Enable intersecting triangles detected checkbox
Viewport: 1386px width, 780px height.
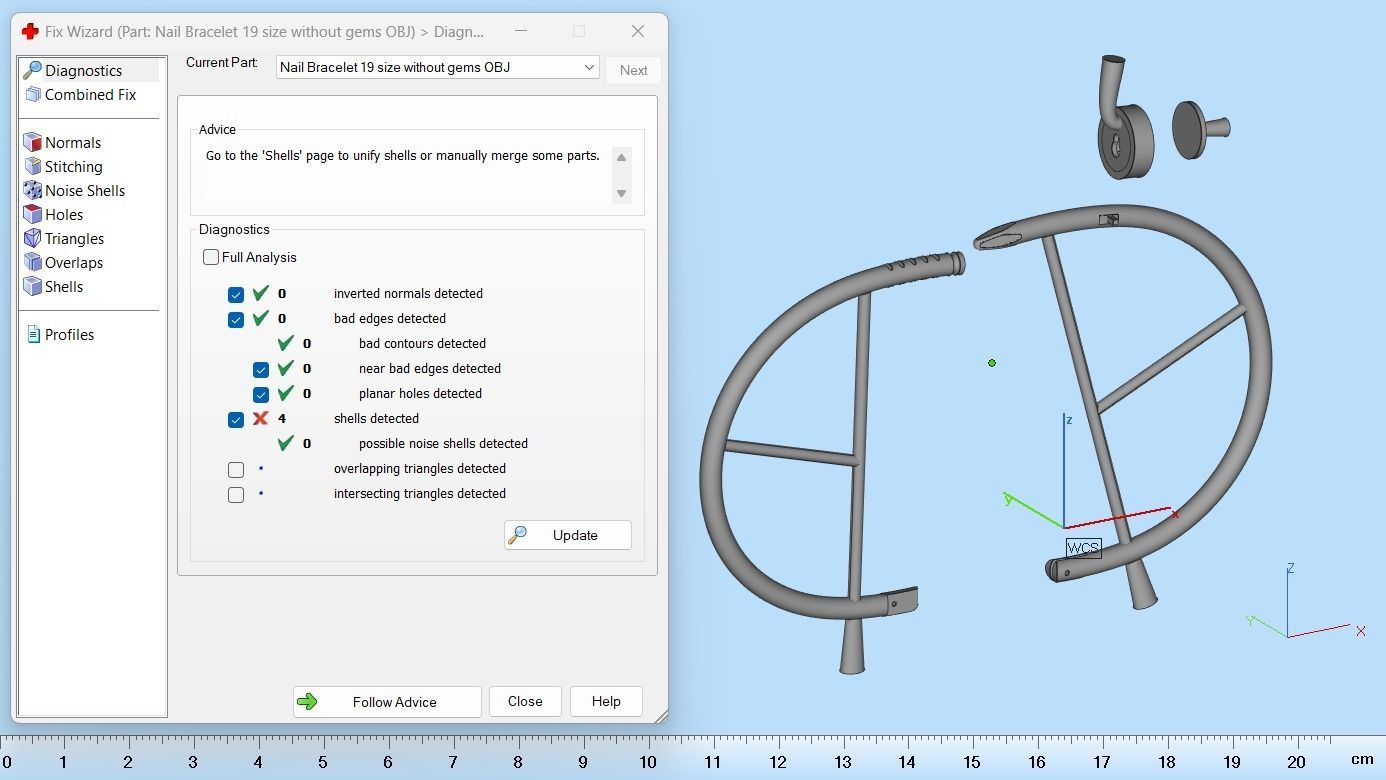coord(236,494)
